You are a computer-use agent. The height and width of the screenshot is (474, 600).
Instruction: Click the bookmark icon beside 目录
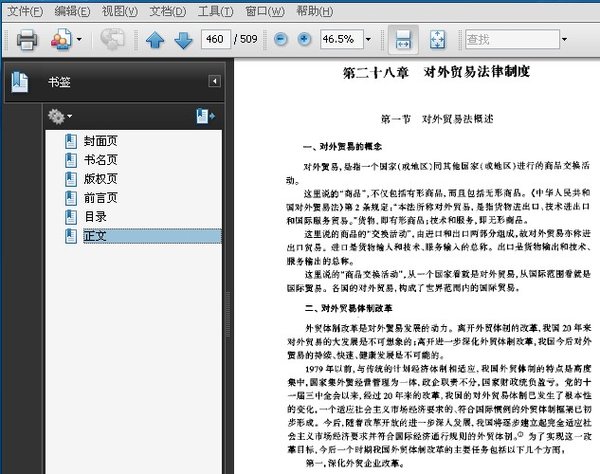71,217
